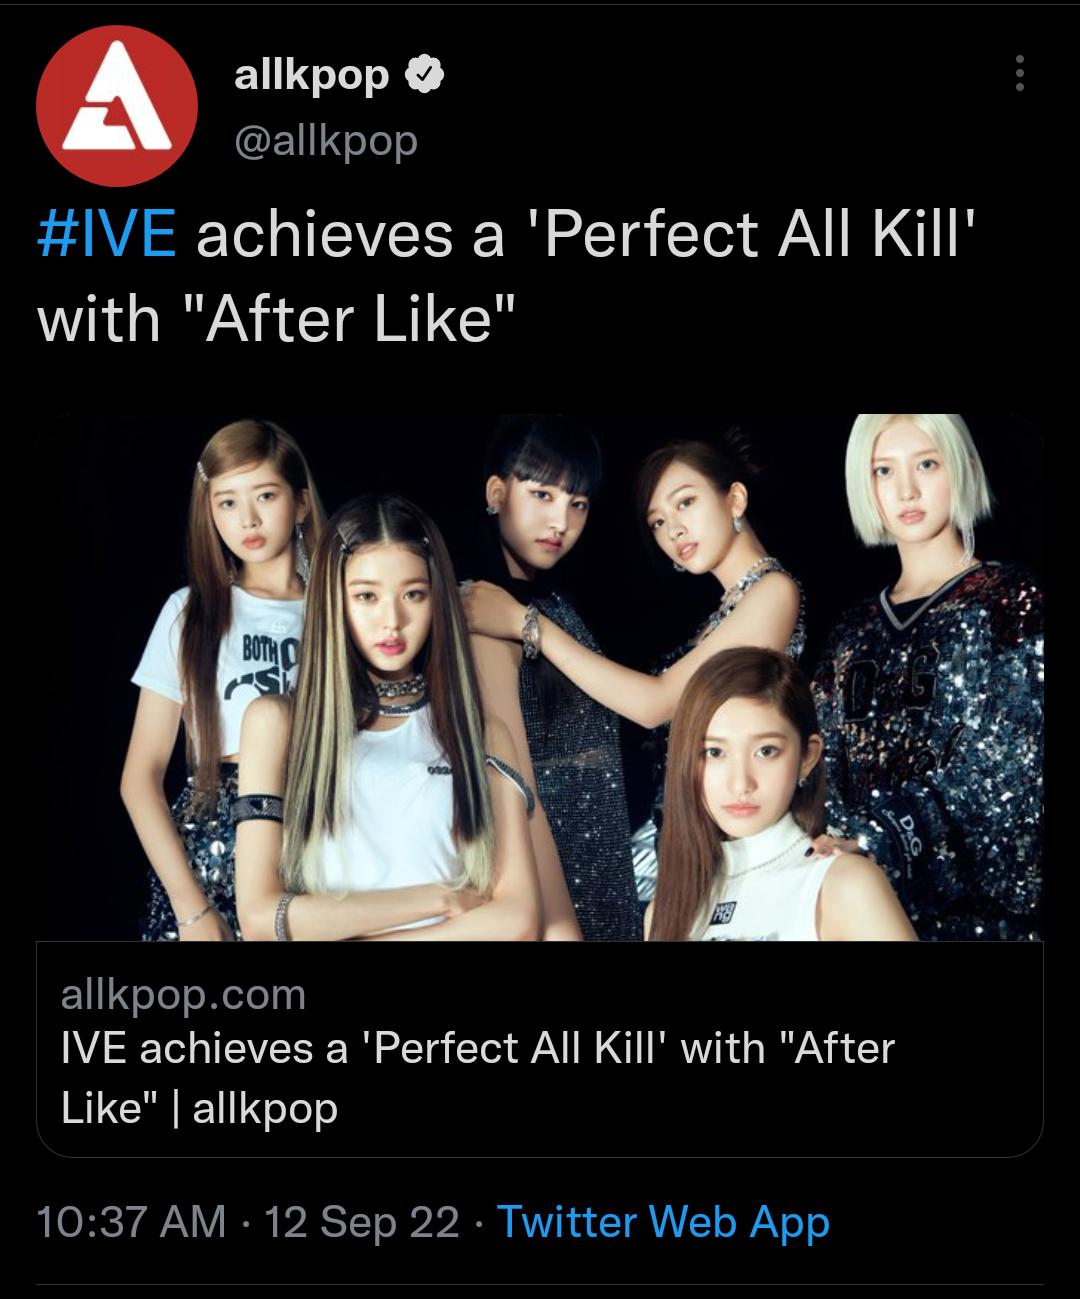Open the allkpop.com link card domain

click(x=183, y=995)
